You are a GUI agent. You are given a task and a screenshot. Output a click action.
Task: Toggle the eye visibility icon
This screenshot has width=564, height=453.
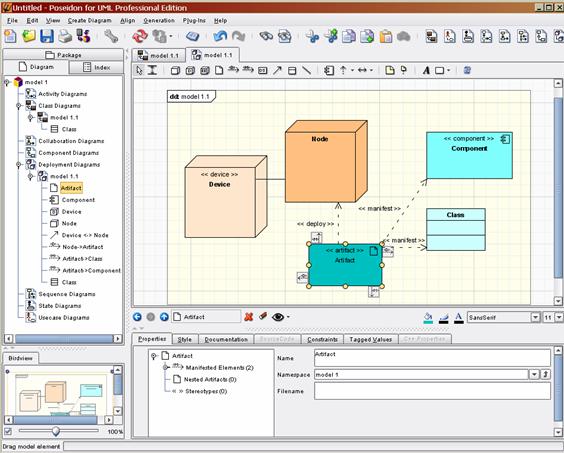point(278,317)
